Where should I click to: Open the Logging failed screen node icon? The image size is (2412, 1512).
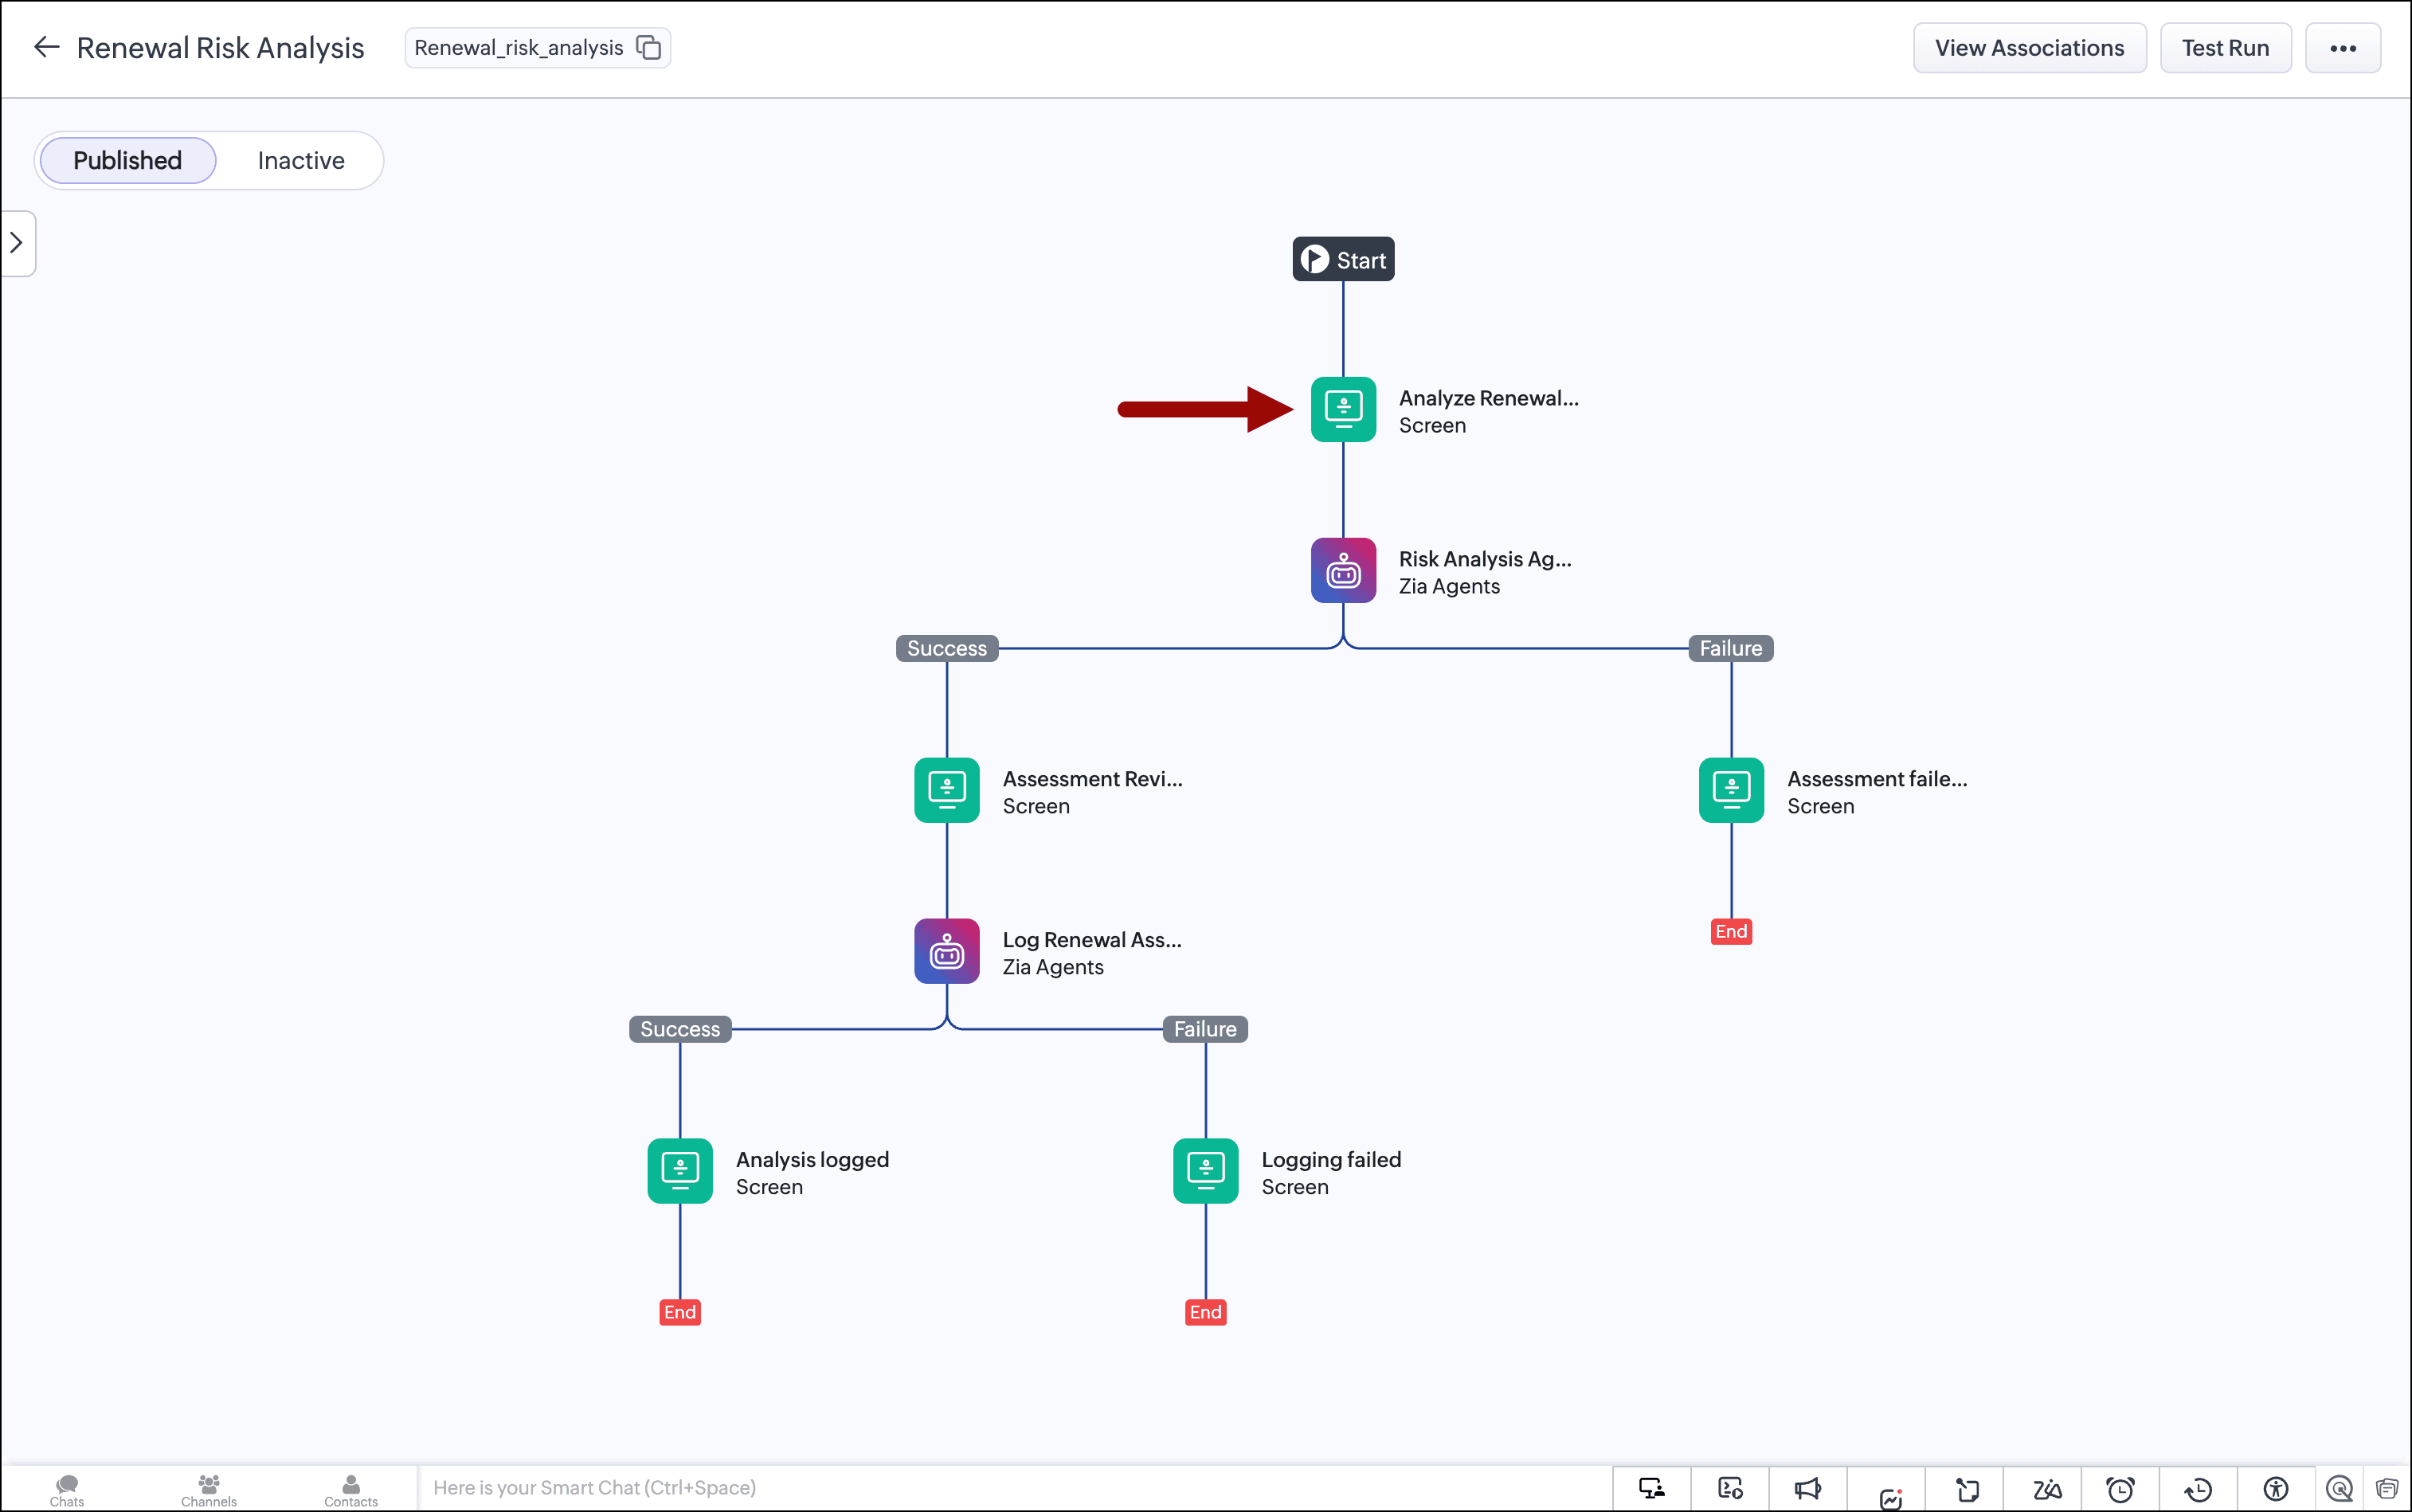[x=1205, y=1171]
